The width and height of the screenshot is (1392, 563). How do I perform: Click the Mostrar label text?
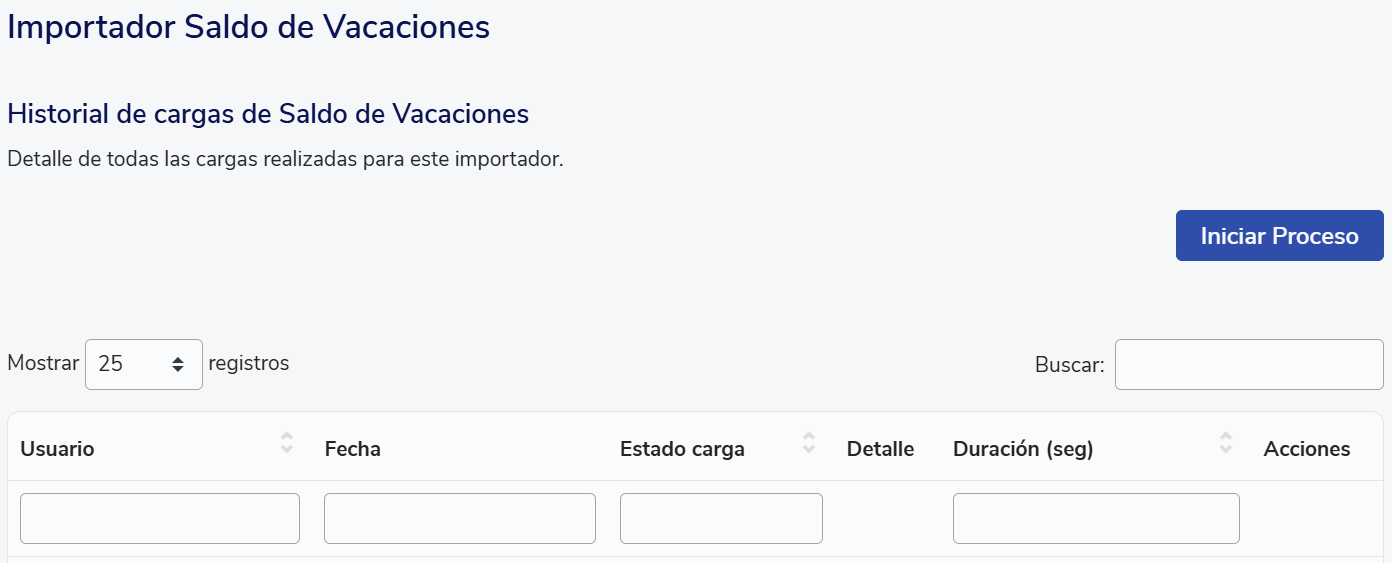tap(43, 363)
